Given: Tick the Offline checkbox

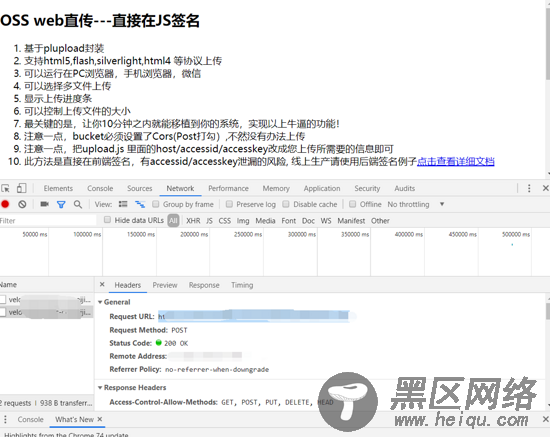Looking at the screenshot, I should pos(353,204).
